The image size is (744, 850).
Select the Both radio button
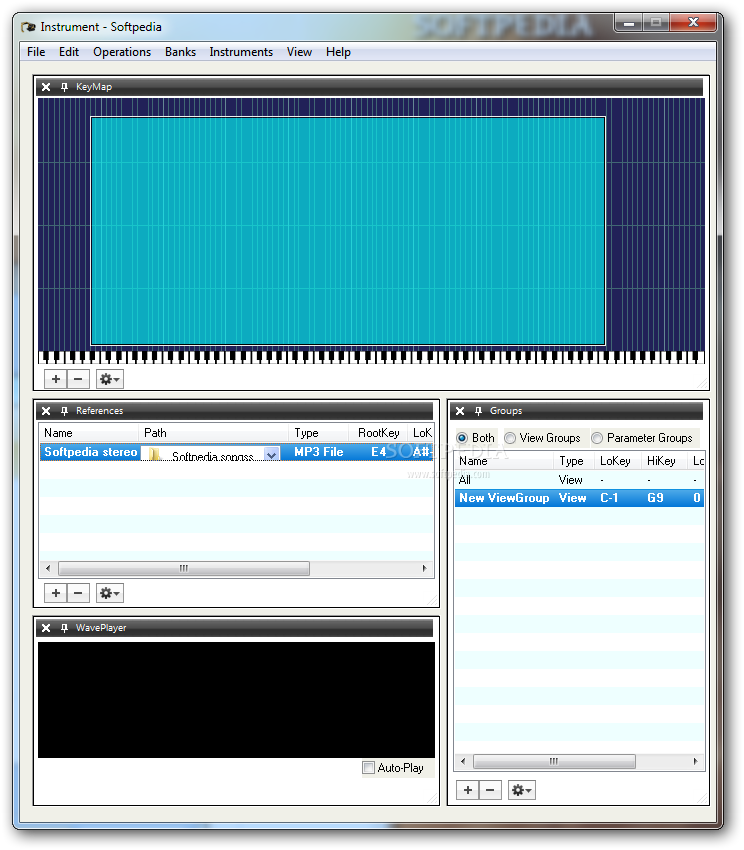click(462, 438)
